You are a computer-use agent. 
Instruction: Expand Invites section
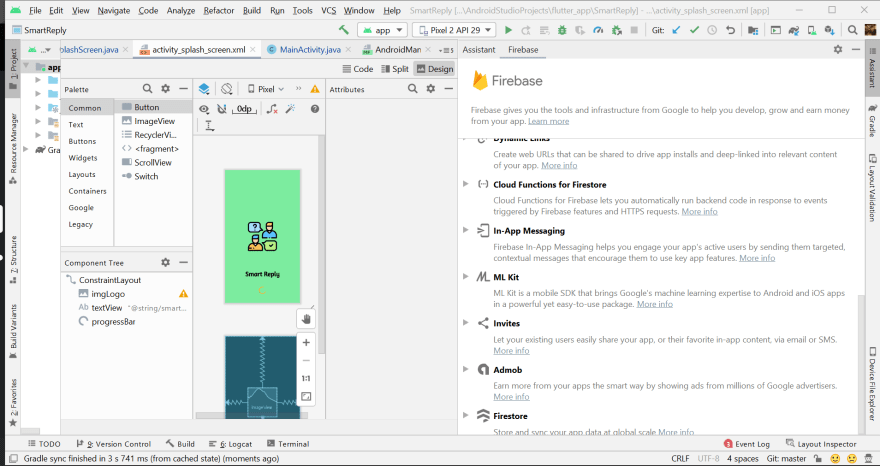point(465,323)
